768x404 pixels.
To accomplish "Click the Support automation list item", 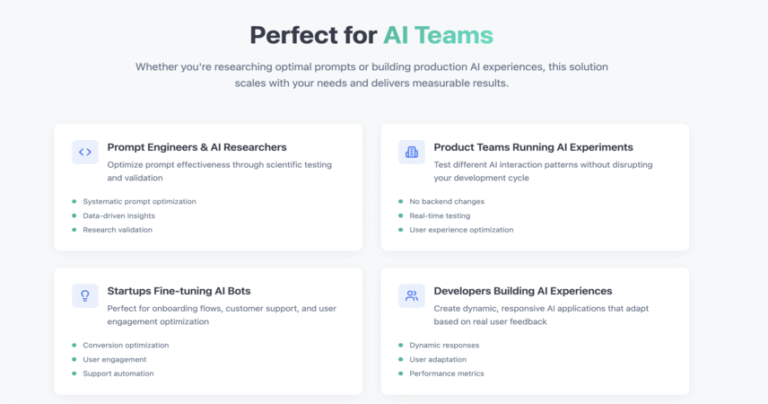I will click(x=118, y=374).
